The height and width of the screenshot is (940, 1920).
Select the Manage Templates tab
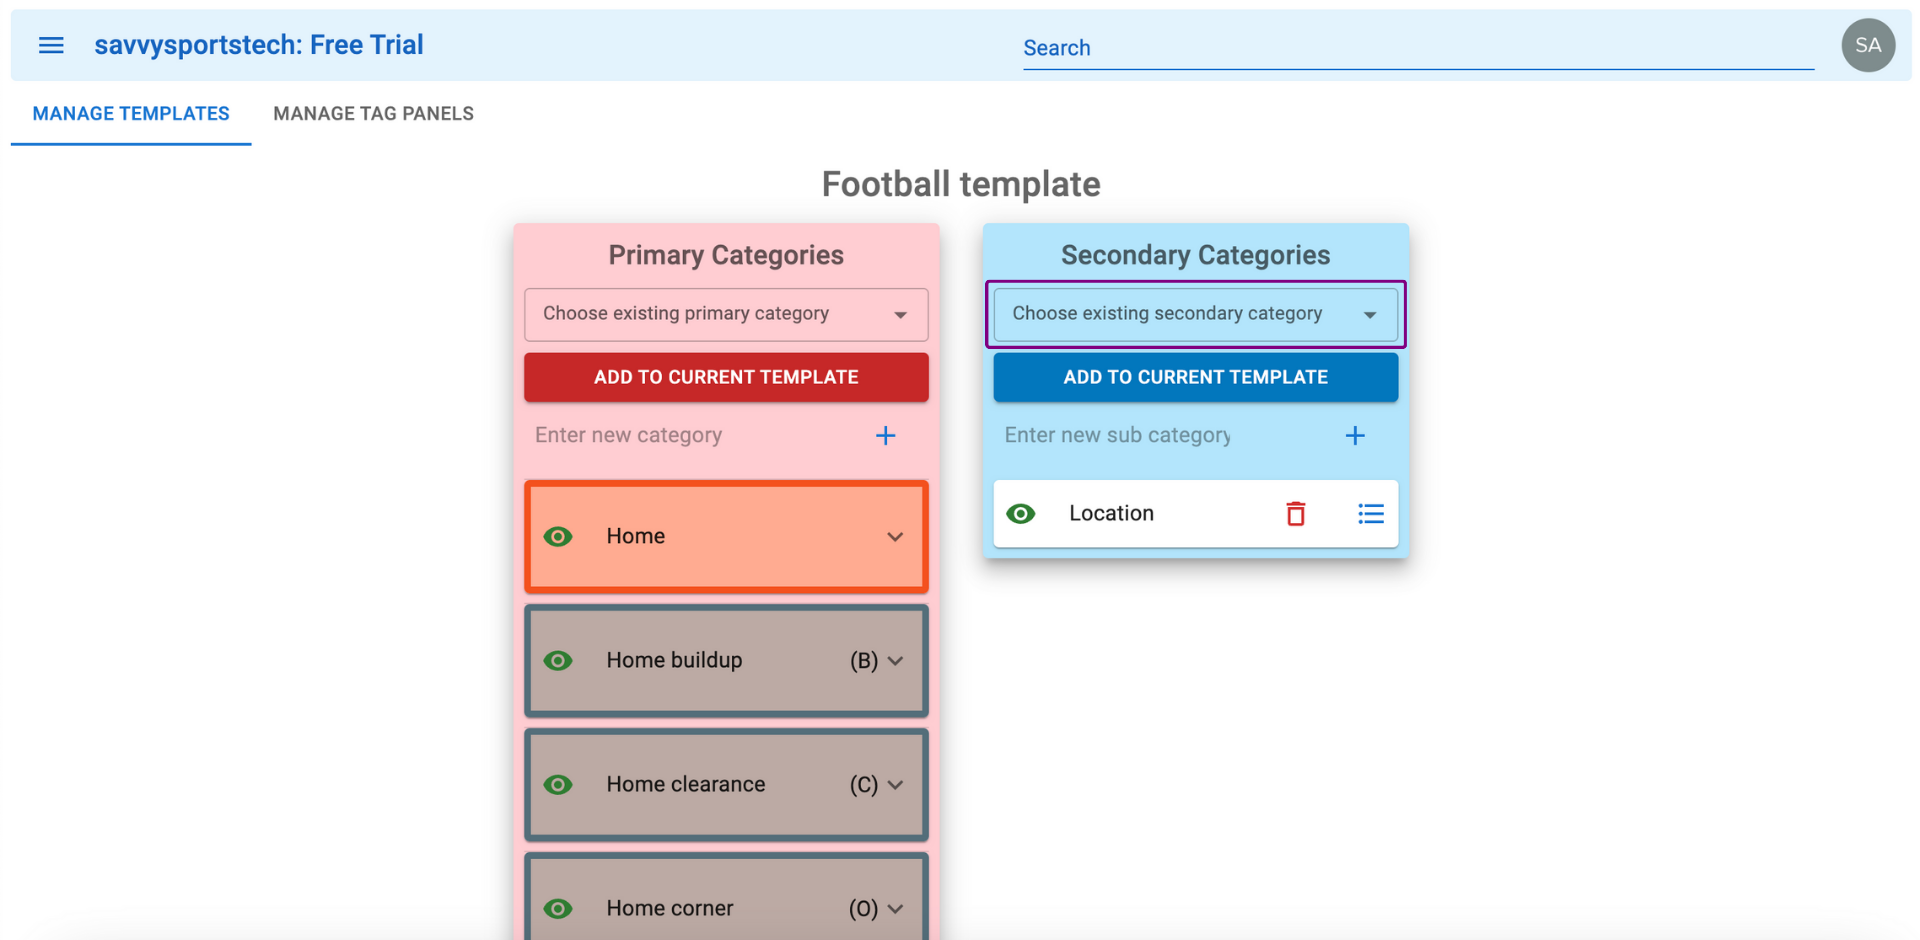click(x=131, y=114)
